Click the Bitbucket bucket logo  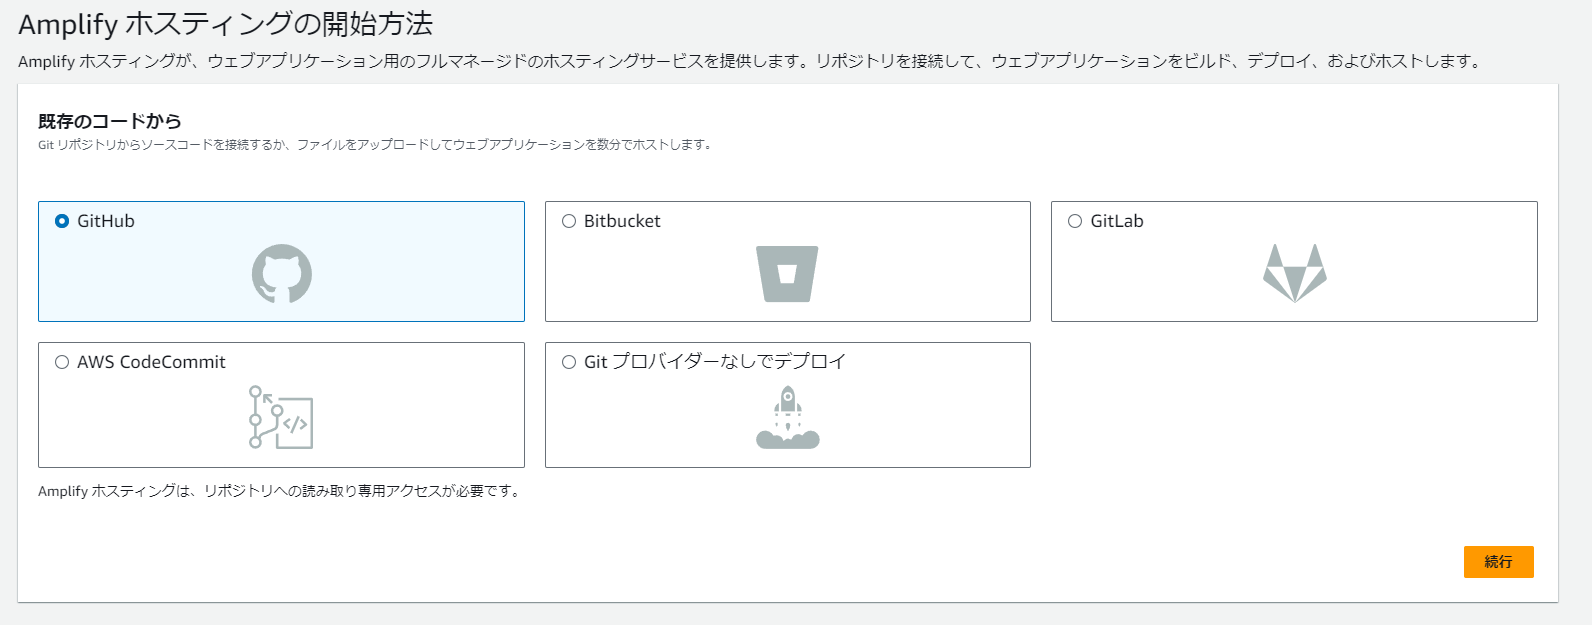click(787, 274)
